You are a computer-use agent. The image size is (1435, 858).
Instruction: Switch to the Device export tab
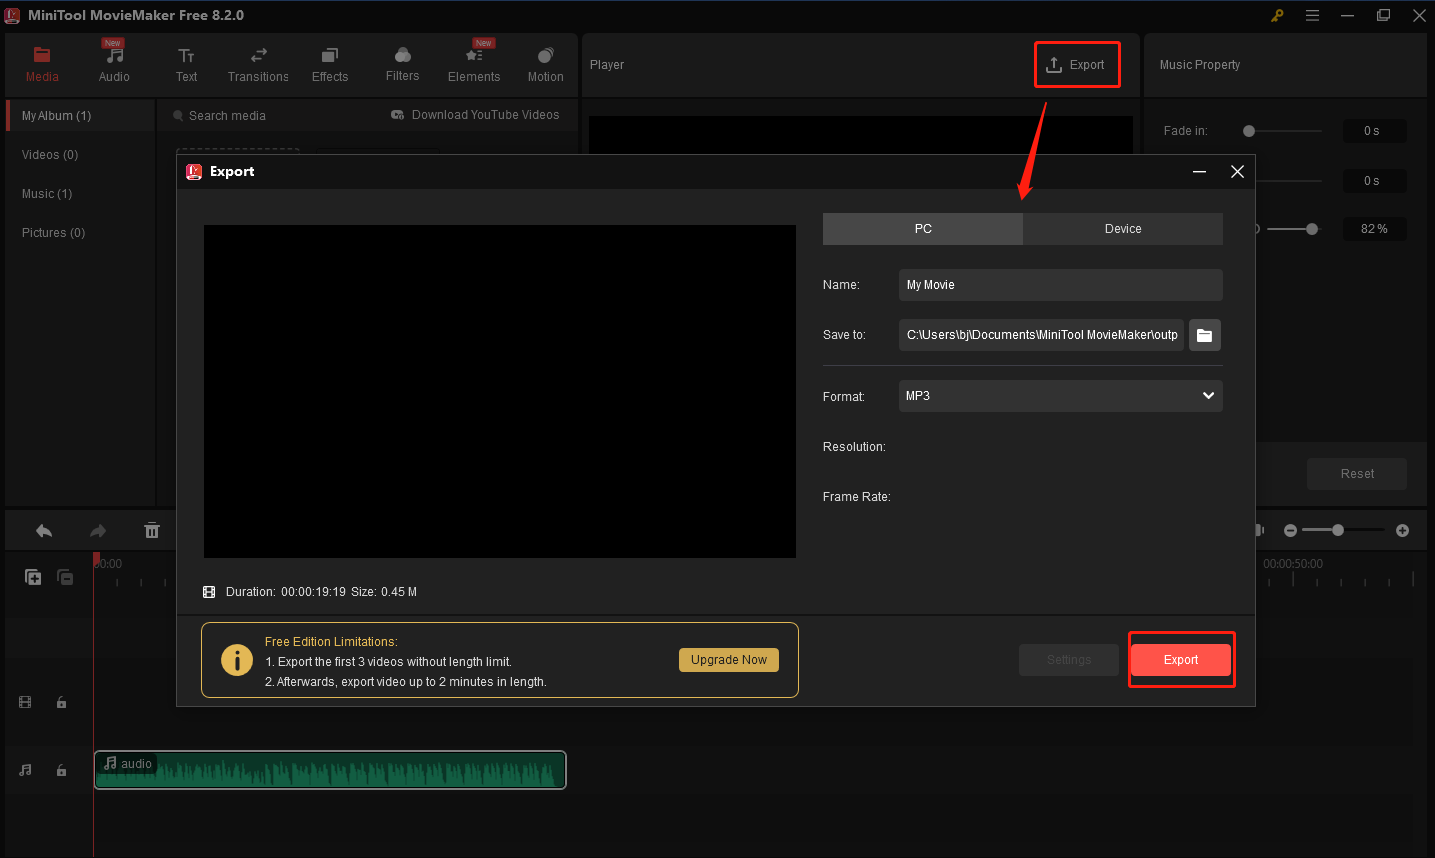coord(1123,229)
